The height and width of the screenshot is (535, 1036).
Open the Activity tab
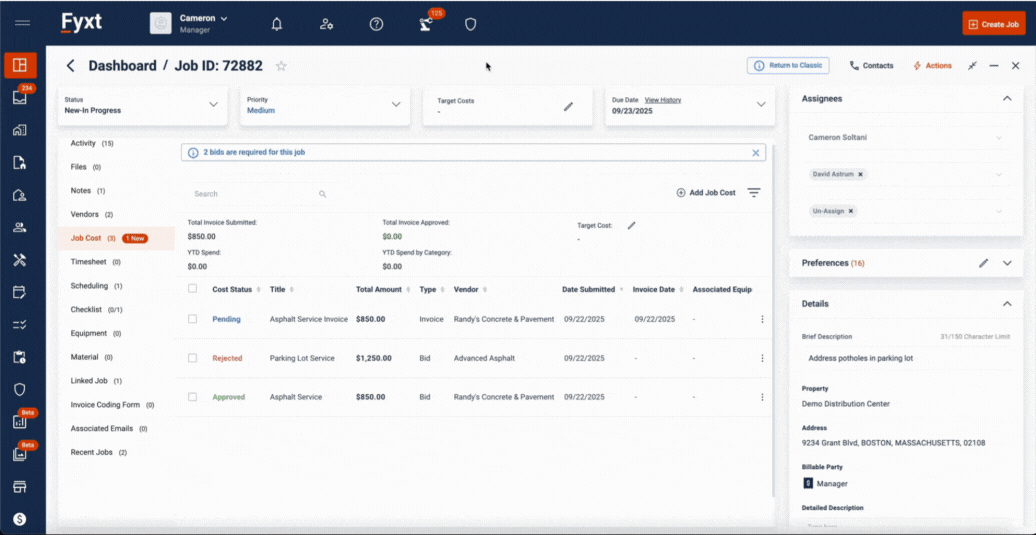click(x=84, y=143)
